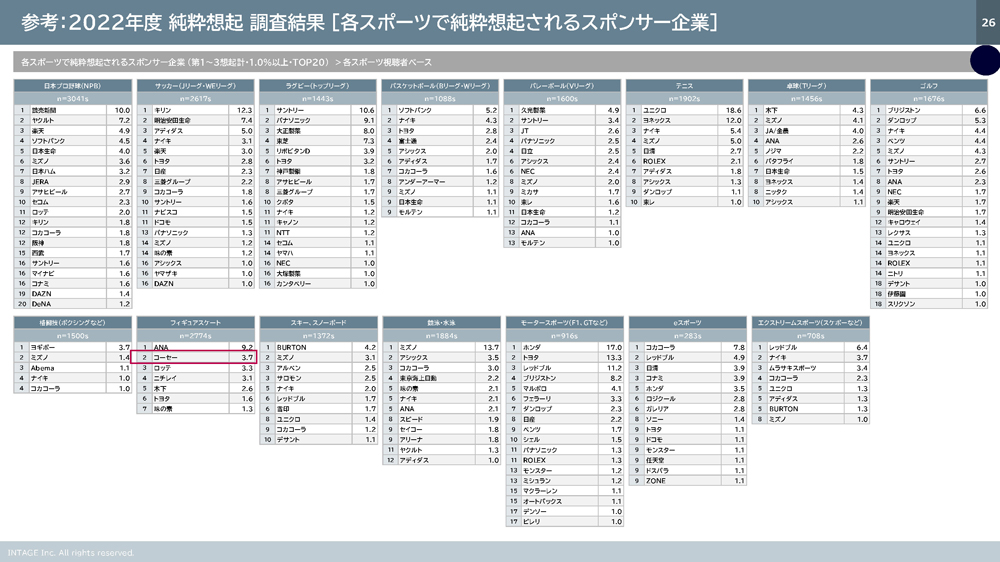Click DAZN in the soccer table

pos(163,284)
